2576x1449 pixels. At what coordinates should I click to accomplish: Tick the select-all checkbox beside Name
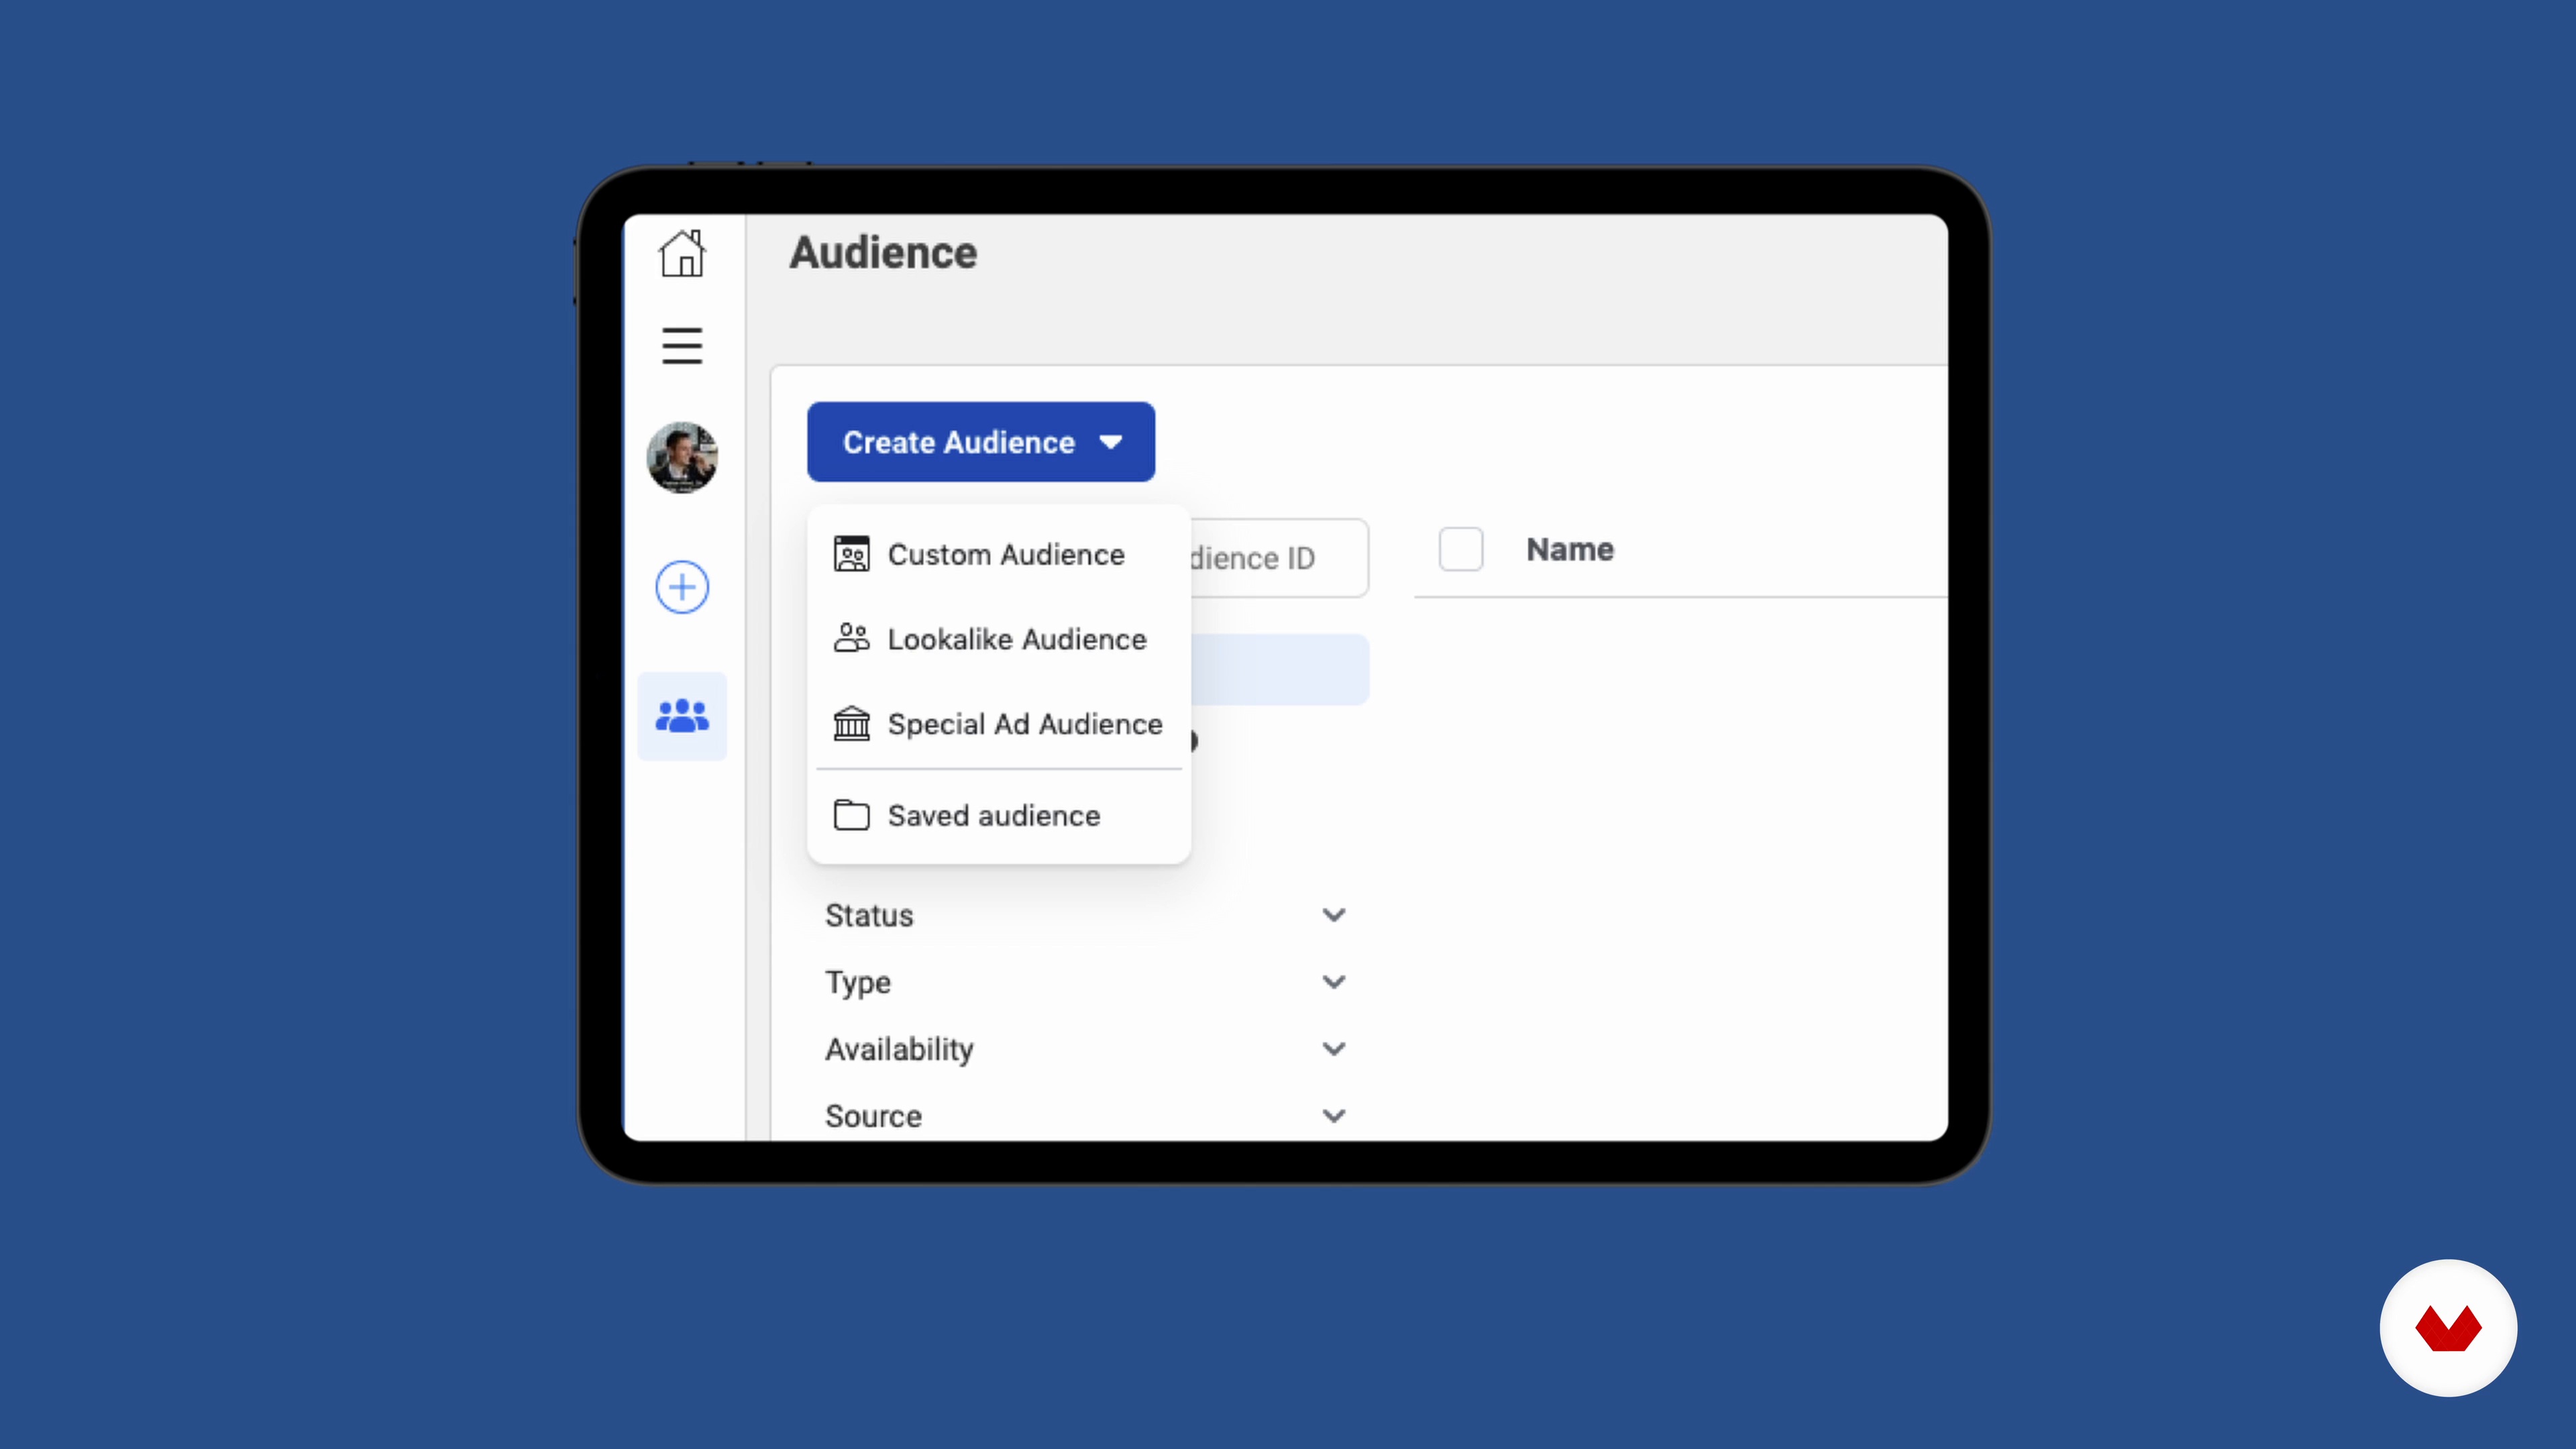1461,549
